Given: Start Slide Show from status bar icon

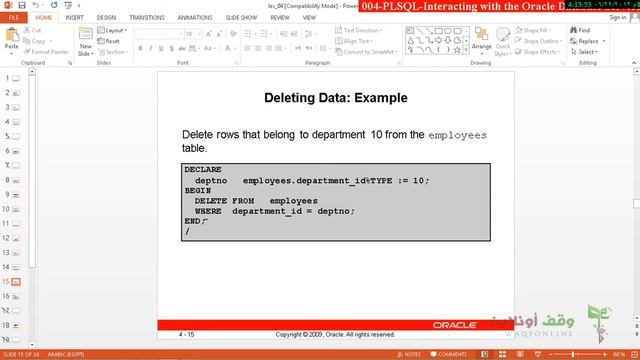Looking at the screenshot, I should [x=538, y=354].
